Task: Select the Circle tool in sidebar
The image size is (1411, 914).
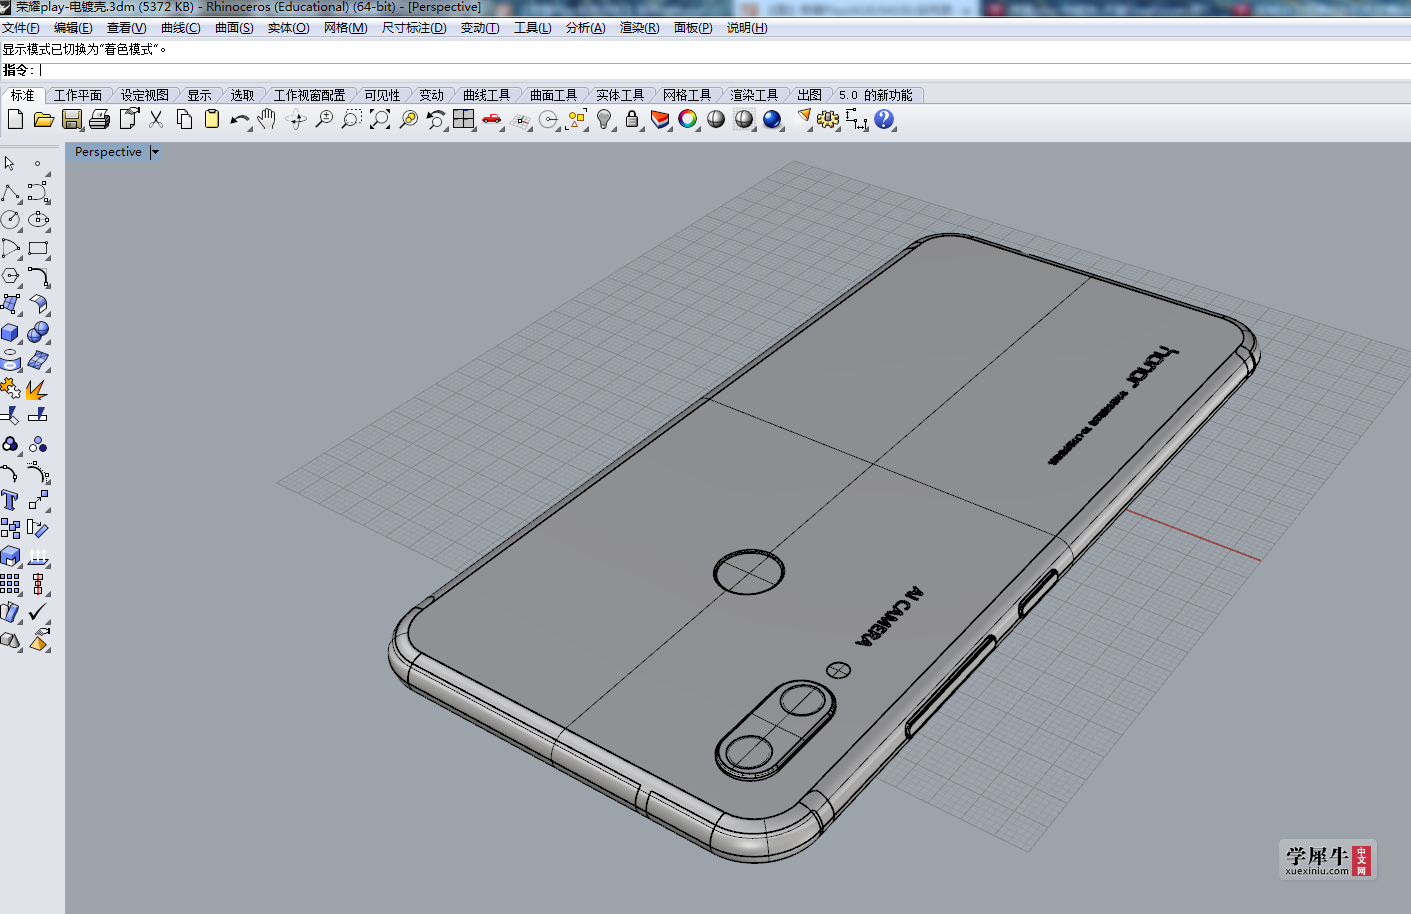Action: (10, 220)
